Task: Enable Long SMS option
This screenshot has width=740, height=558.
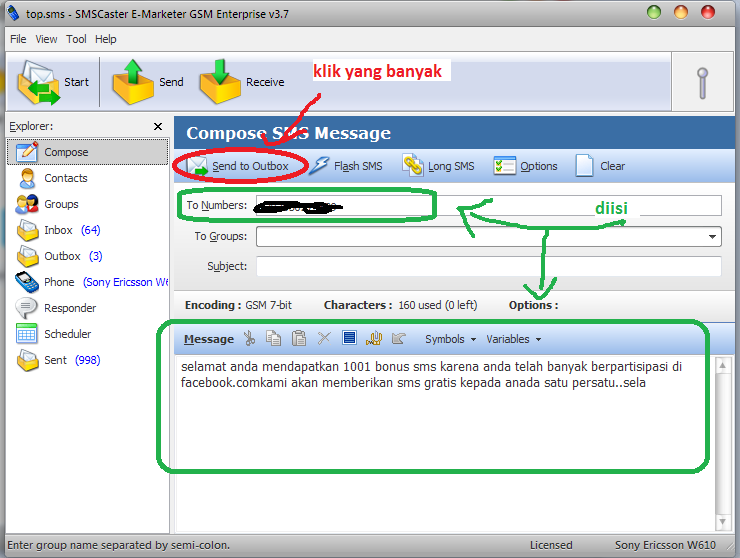Action: 438,166
